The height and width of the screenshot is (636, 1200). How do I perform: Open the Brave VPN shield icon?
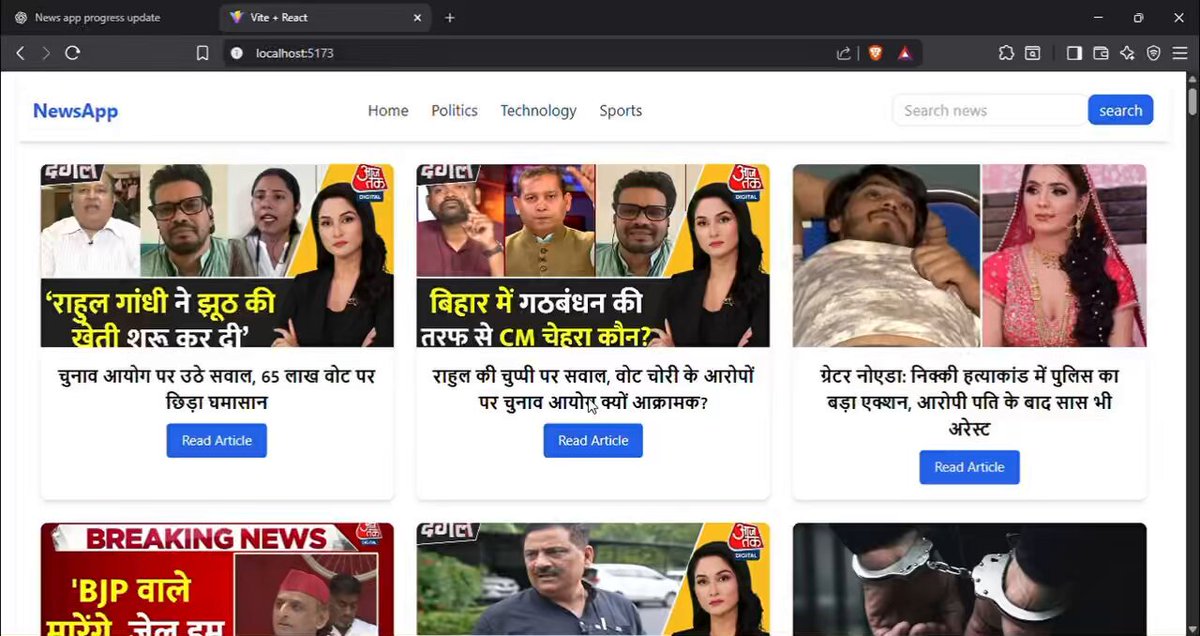pos(1154,53)
